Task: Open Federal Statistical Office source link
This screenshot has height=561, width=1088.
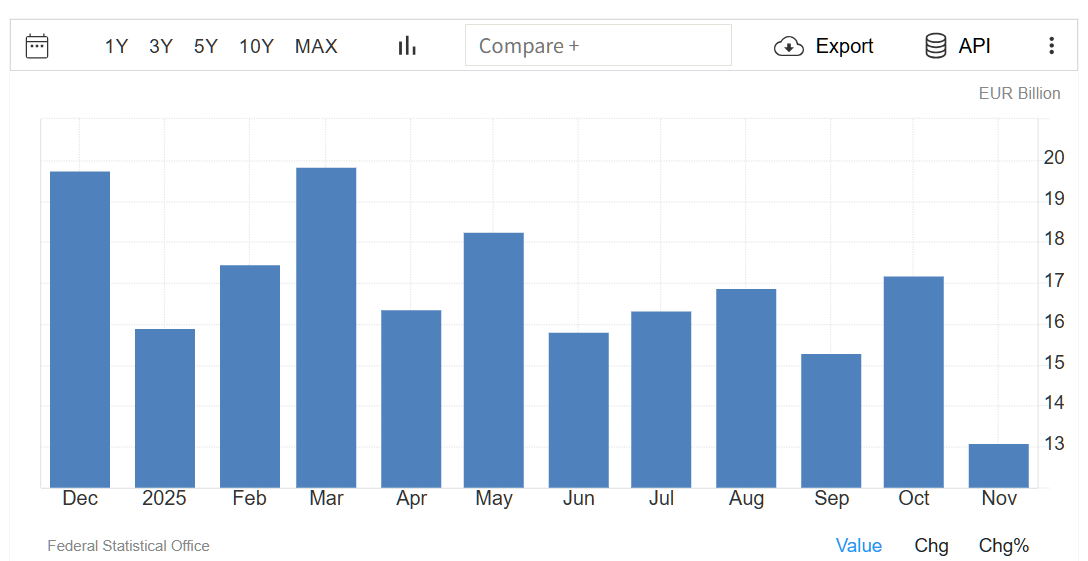Action: [128, 546]
